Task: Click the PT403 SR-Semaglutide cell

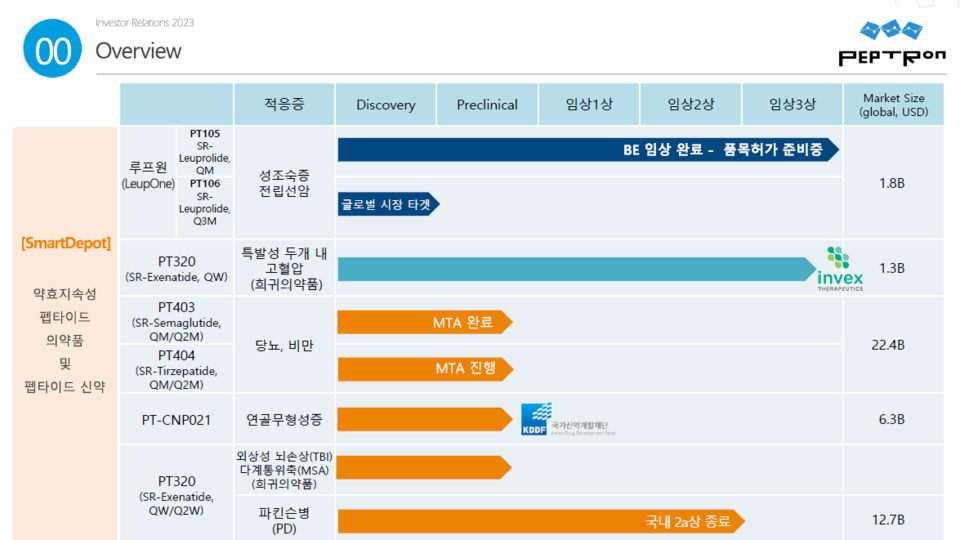Action: click(x=176, y=321)
